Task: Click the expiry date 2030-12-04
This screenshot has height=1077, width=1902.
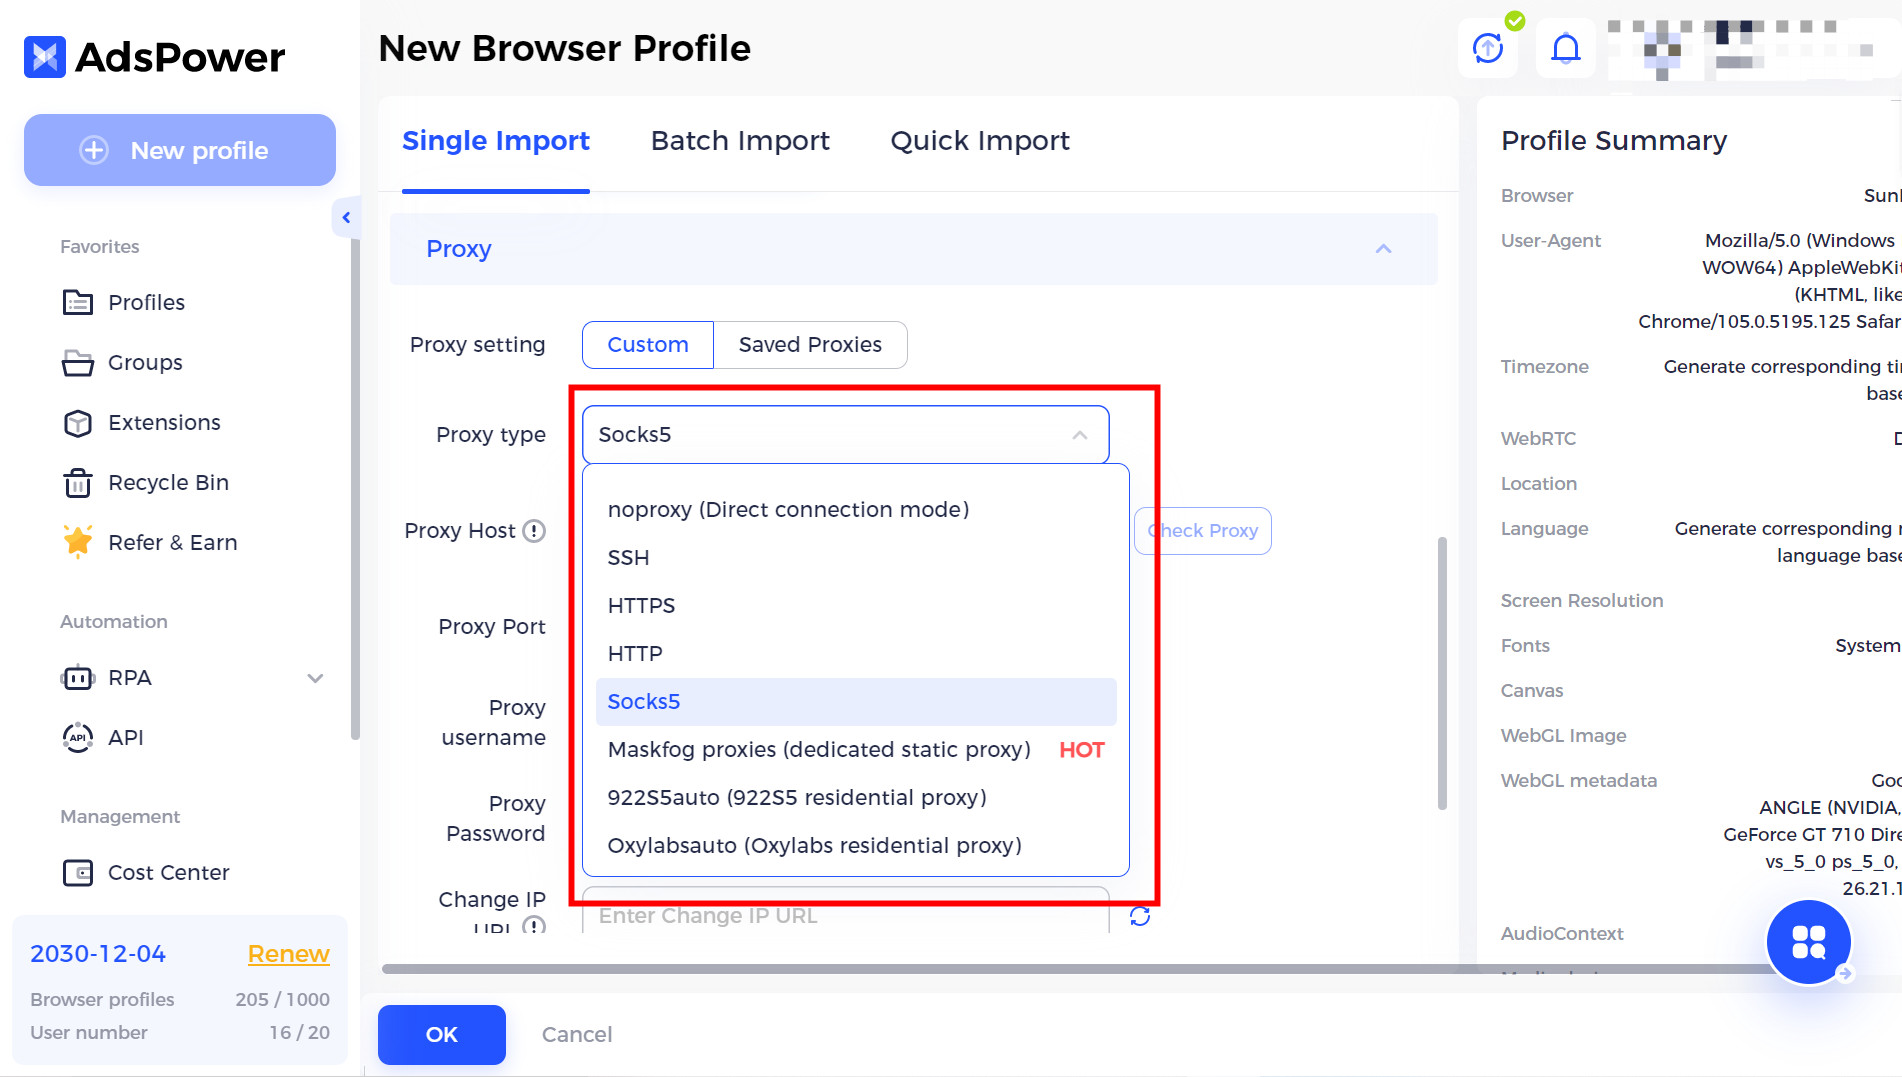Action: click(x=98, y=953)
